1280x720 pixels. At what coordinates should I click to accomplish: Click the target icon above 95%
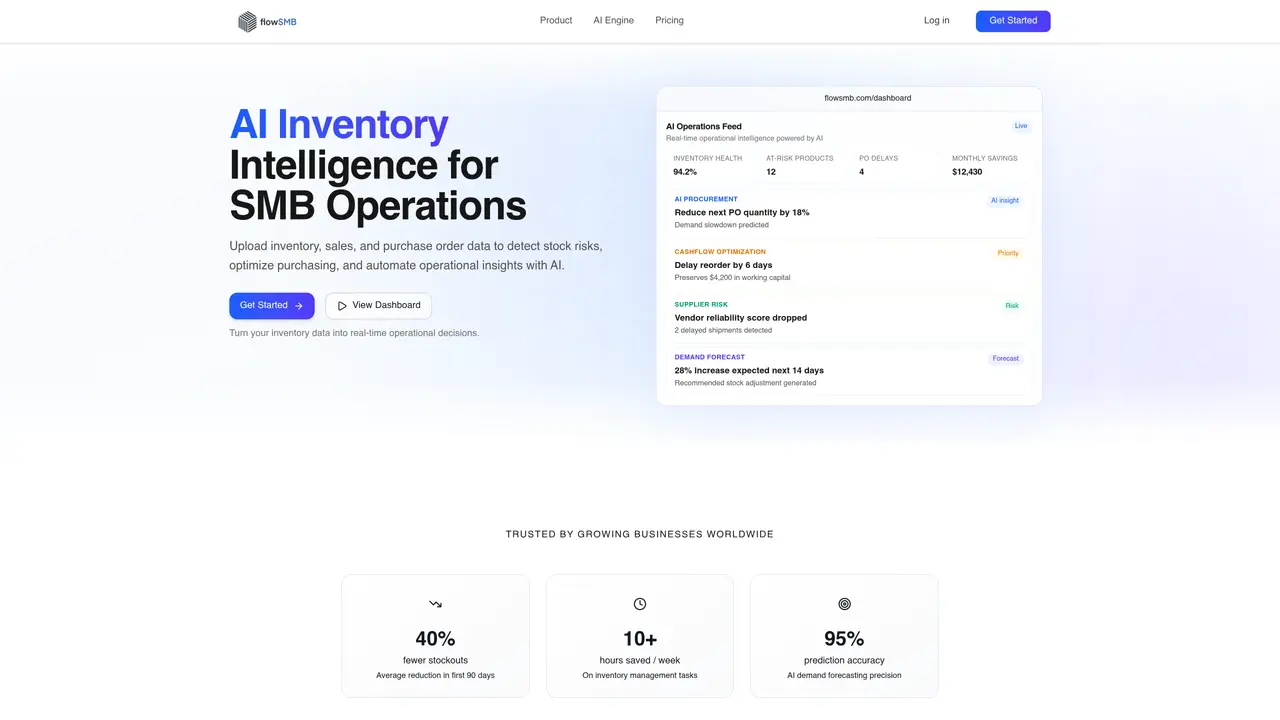click(844, 604)
